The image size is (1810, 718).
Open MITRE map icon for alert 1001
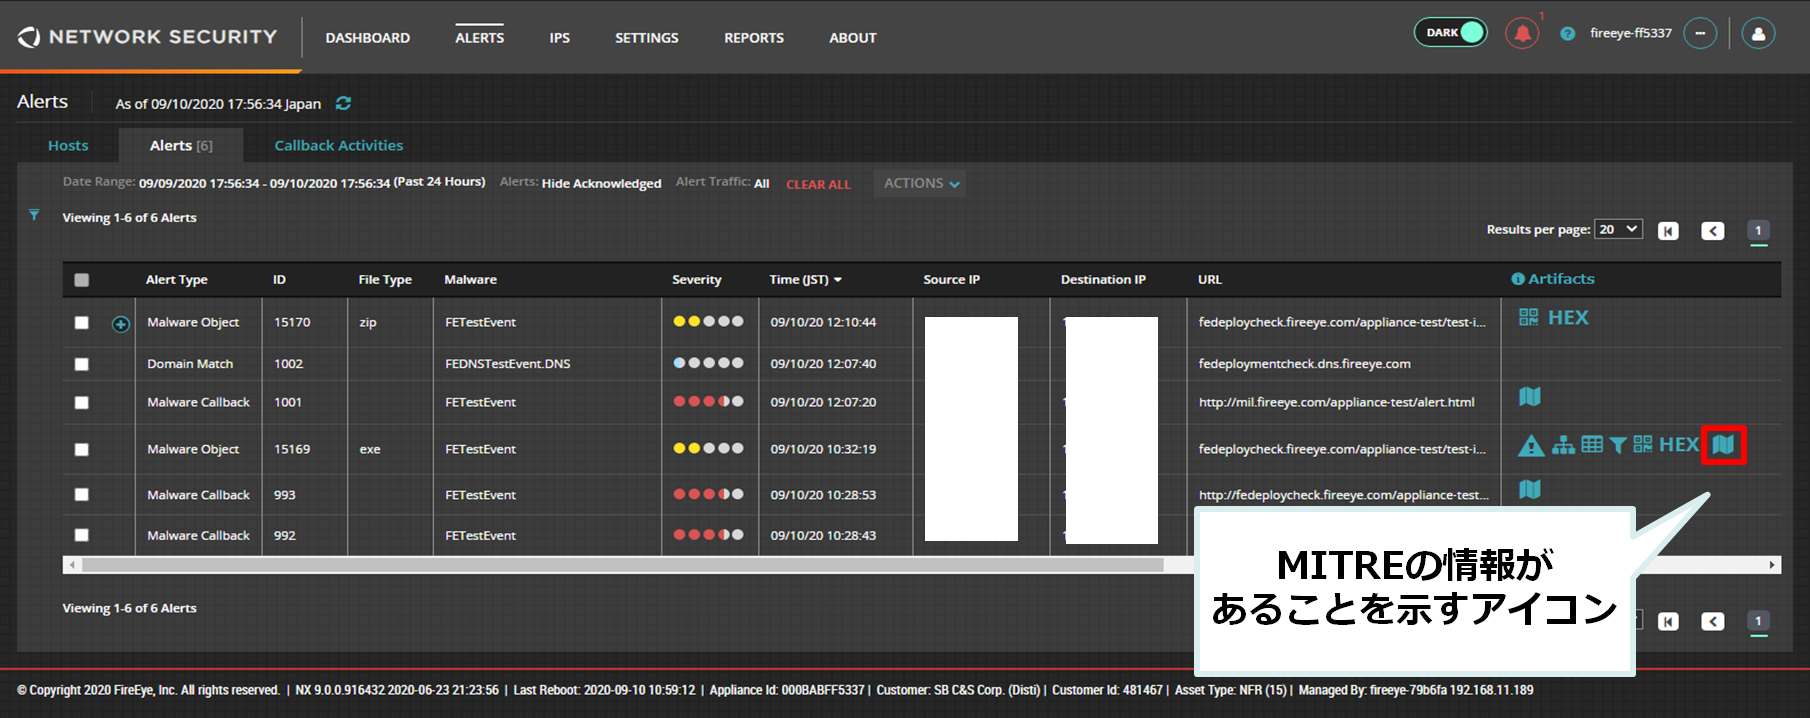1530,396
